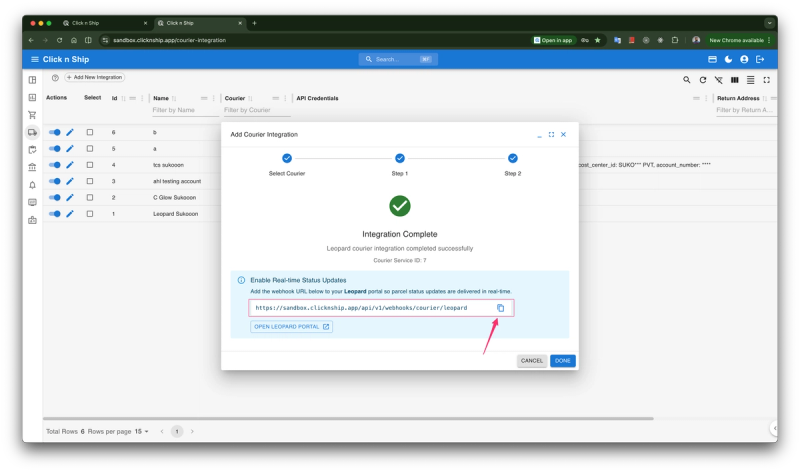Image resolution: width=800 pixels, height=472 pixels.
Task: Click the help question mark icon
Action: point(55,78)
